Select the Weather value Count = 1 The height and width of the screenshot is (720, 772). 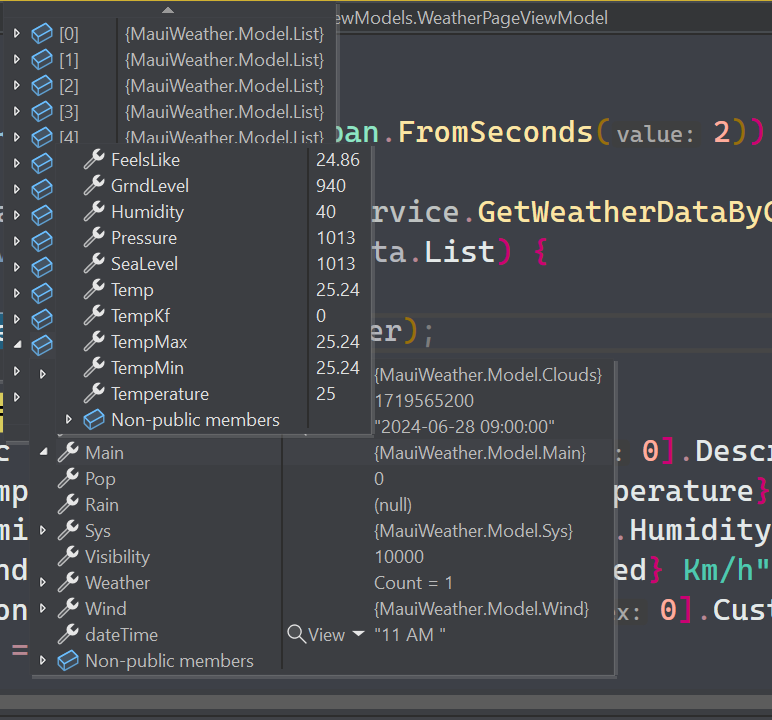pyautogui.click(x=414, y=583)
